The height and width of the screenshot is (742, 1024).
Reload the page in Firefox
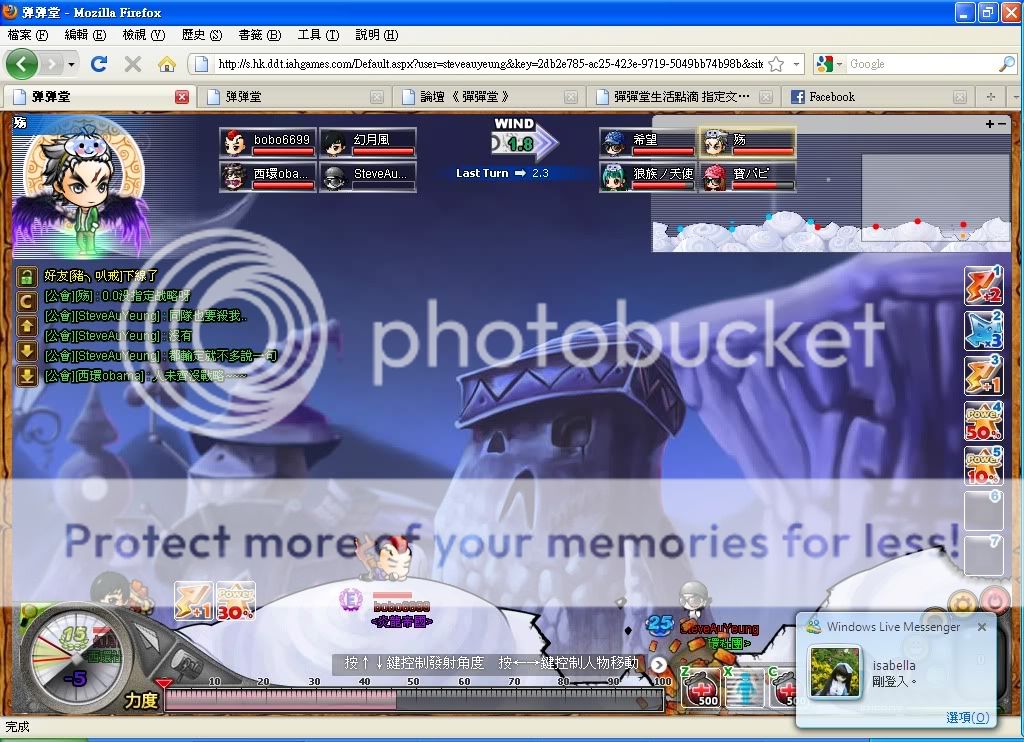[x=98, y=64]
